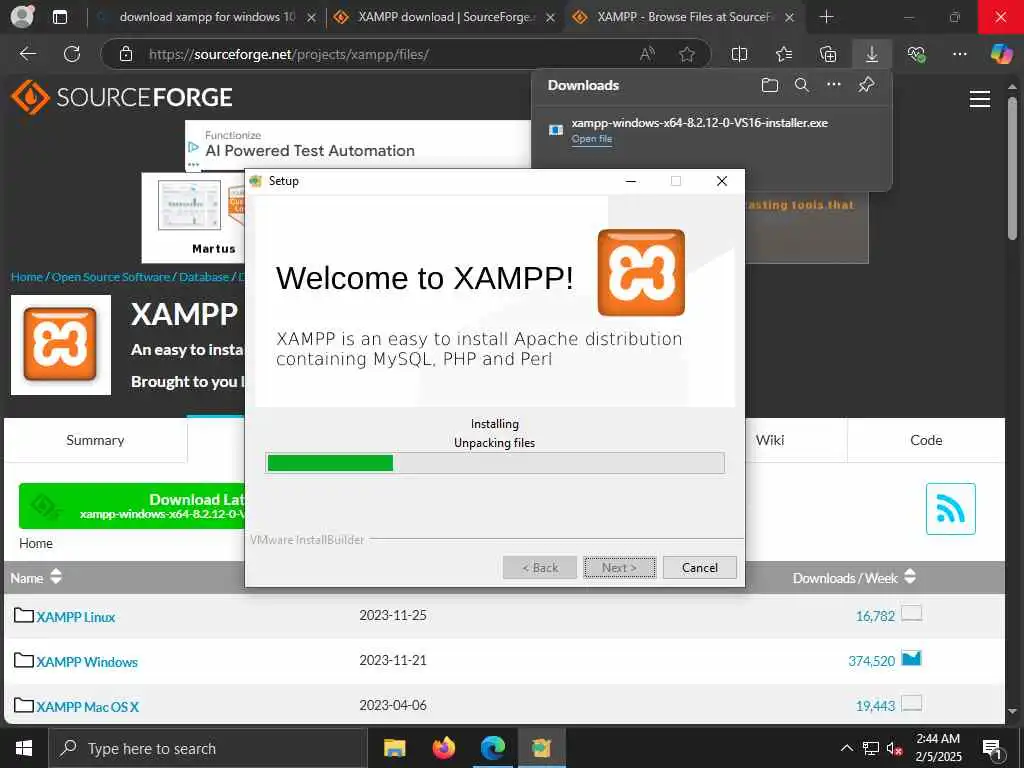Click Cancel in the Setup dialog

pos(699,568)
